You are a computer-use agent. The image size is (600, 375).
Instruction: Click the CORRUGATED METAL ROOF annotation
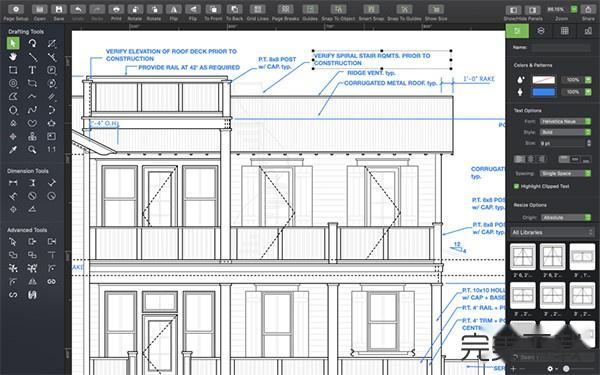tap(390, 83)
